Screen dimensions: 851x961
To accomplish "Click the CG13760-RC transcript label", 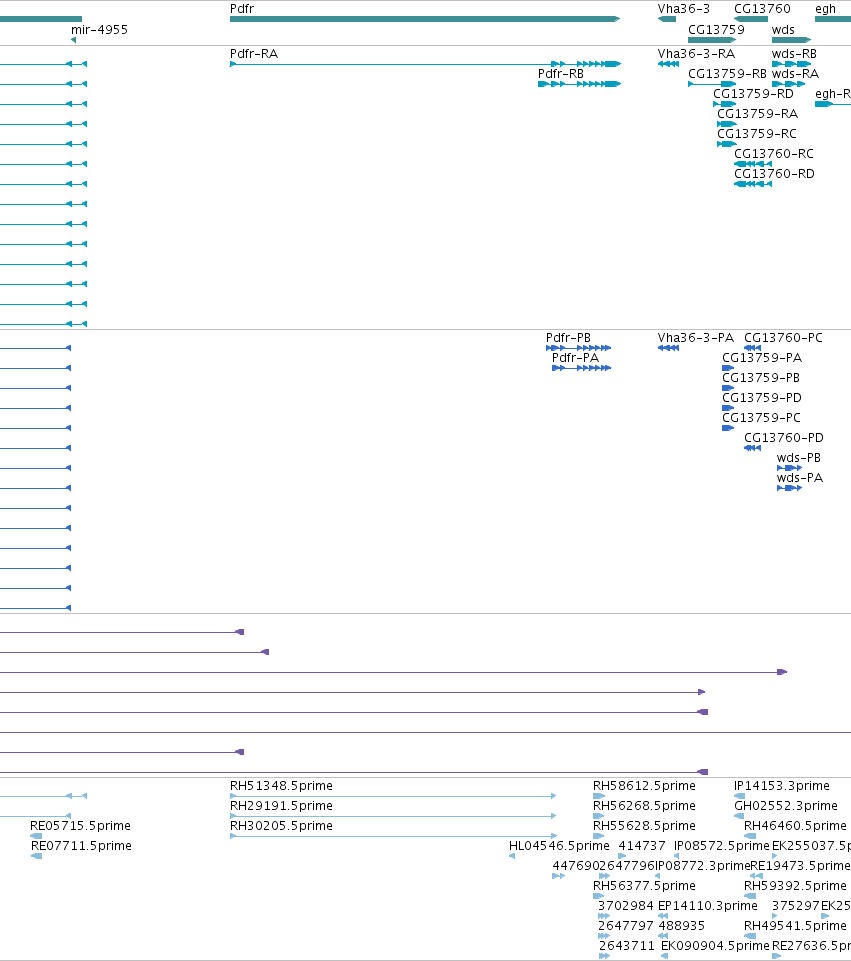I will pyautogui.click(x=774, y=153).
